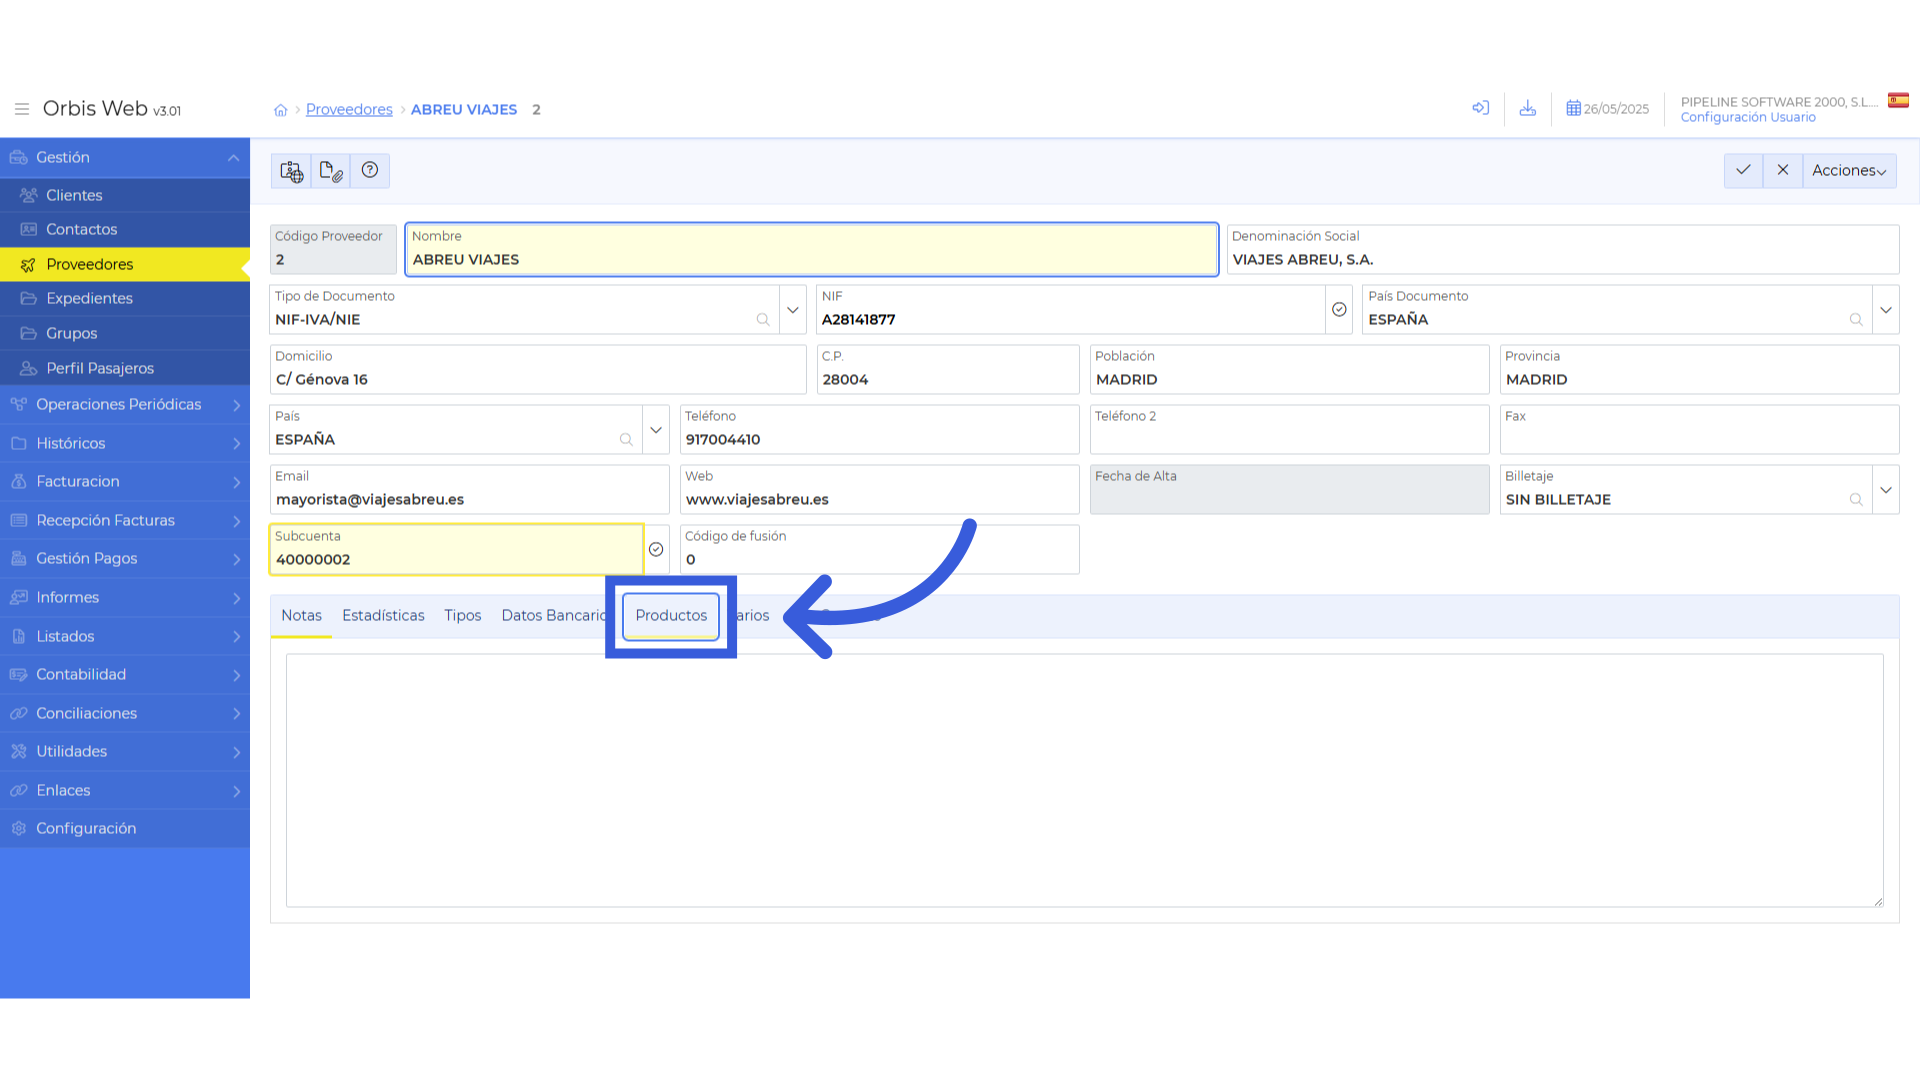Click the Teléfono field 917004410
The image size is (1920, 1080).
point(879,429)
